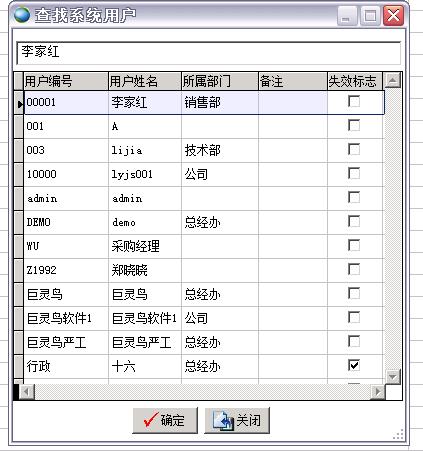Toggle 失效标志 checkbox for WU row
423x451 pixels.
tap(354, 245)
